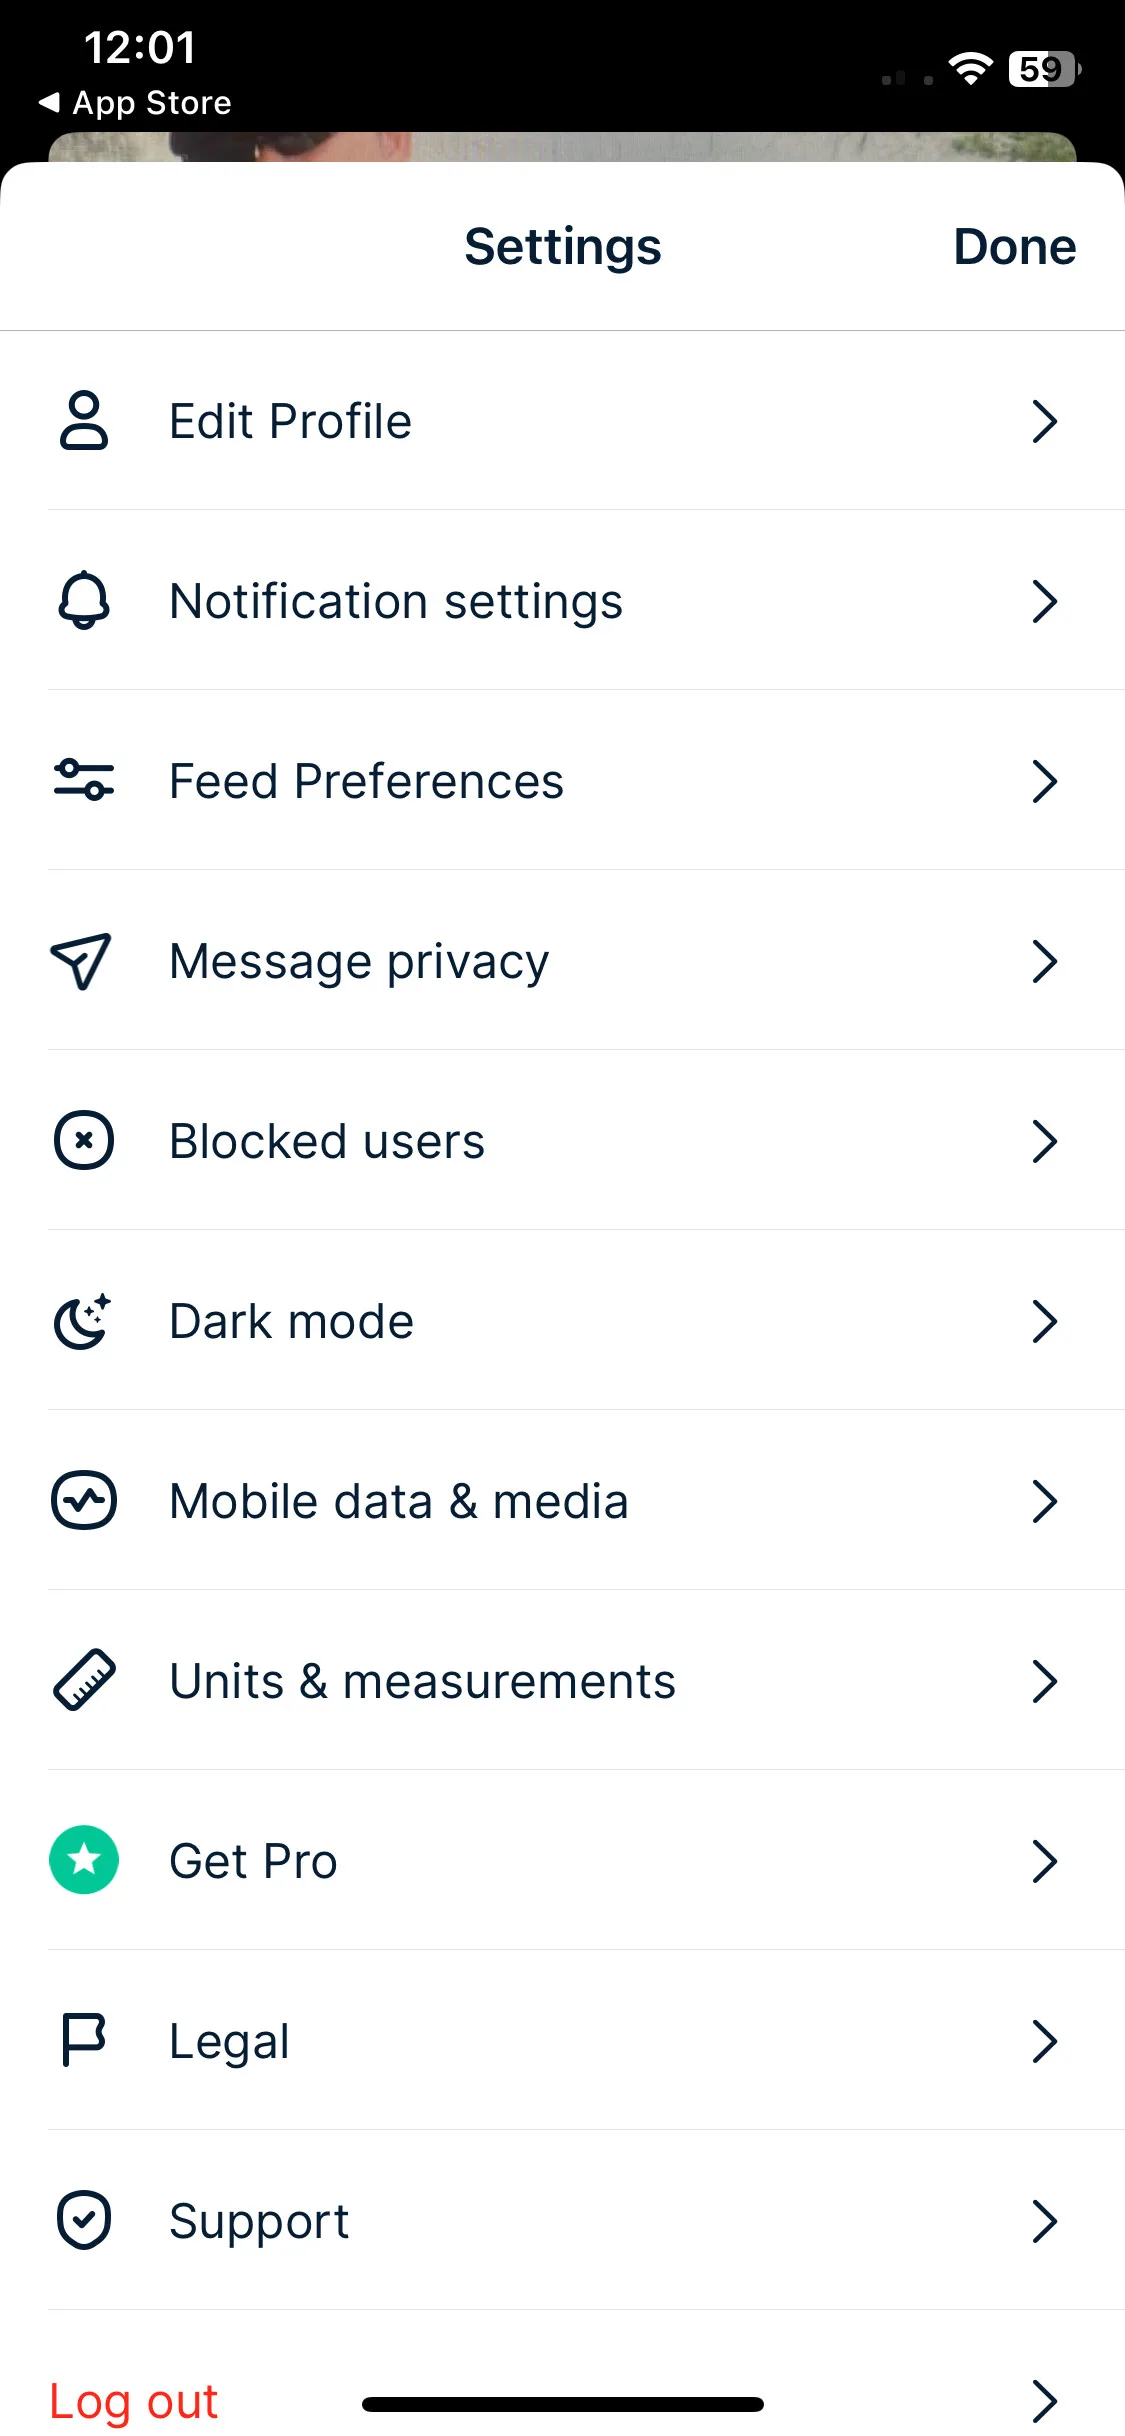Tap Done to close Settings
The height and width of the screenshot is (2436, 1125).
coord(1014,247)
